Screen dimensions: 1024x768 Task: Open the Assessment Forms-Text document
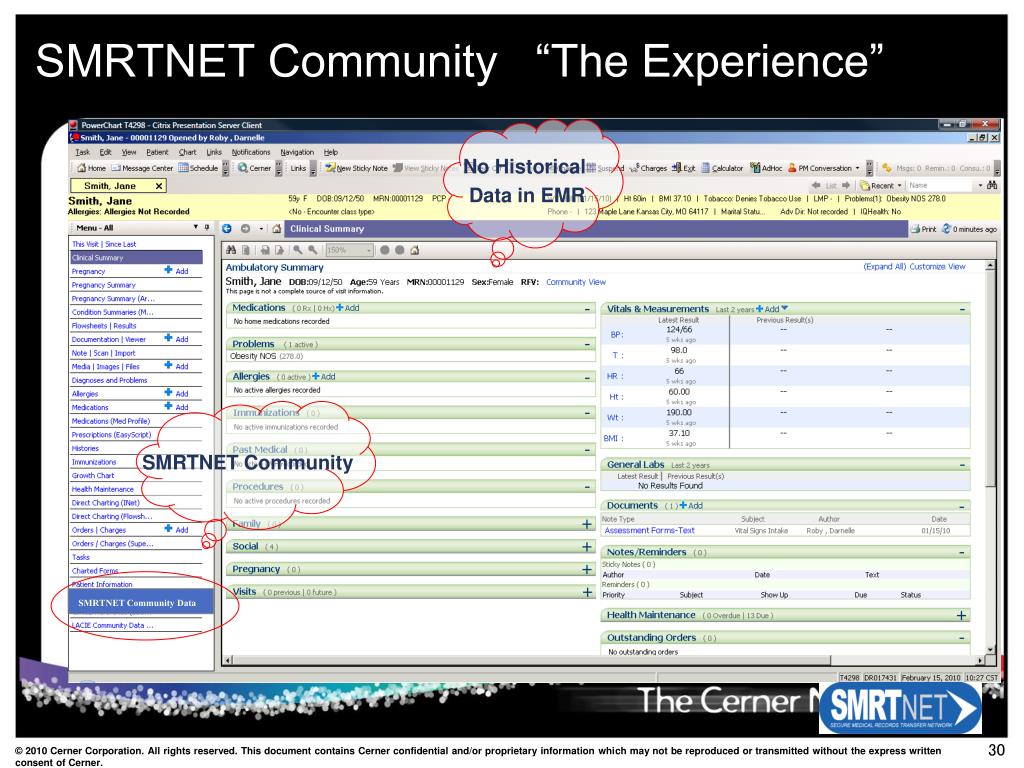coord(649,530)
